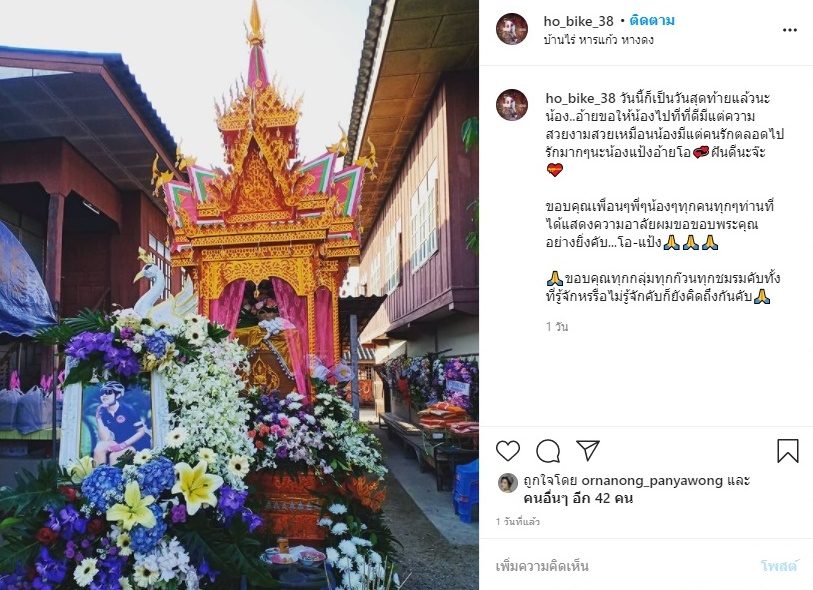Open the comment speech bubble icon
This screenshot has height=590, width=813.
coord(548,451)
